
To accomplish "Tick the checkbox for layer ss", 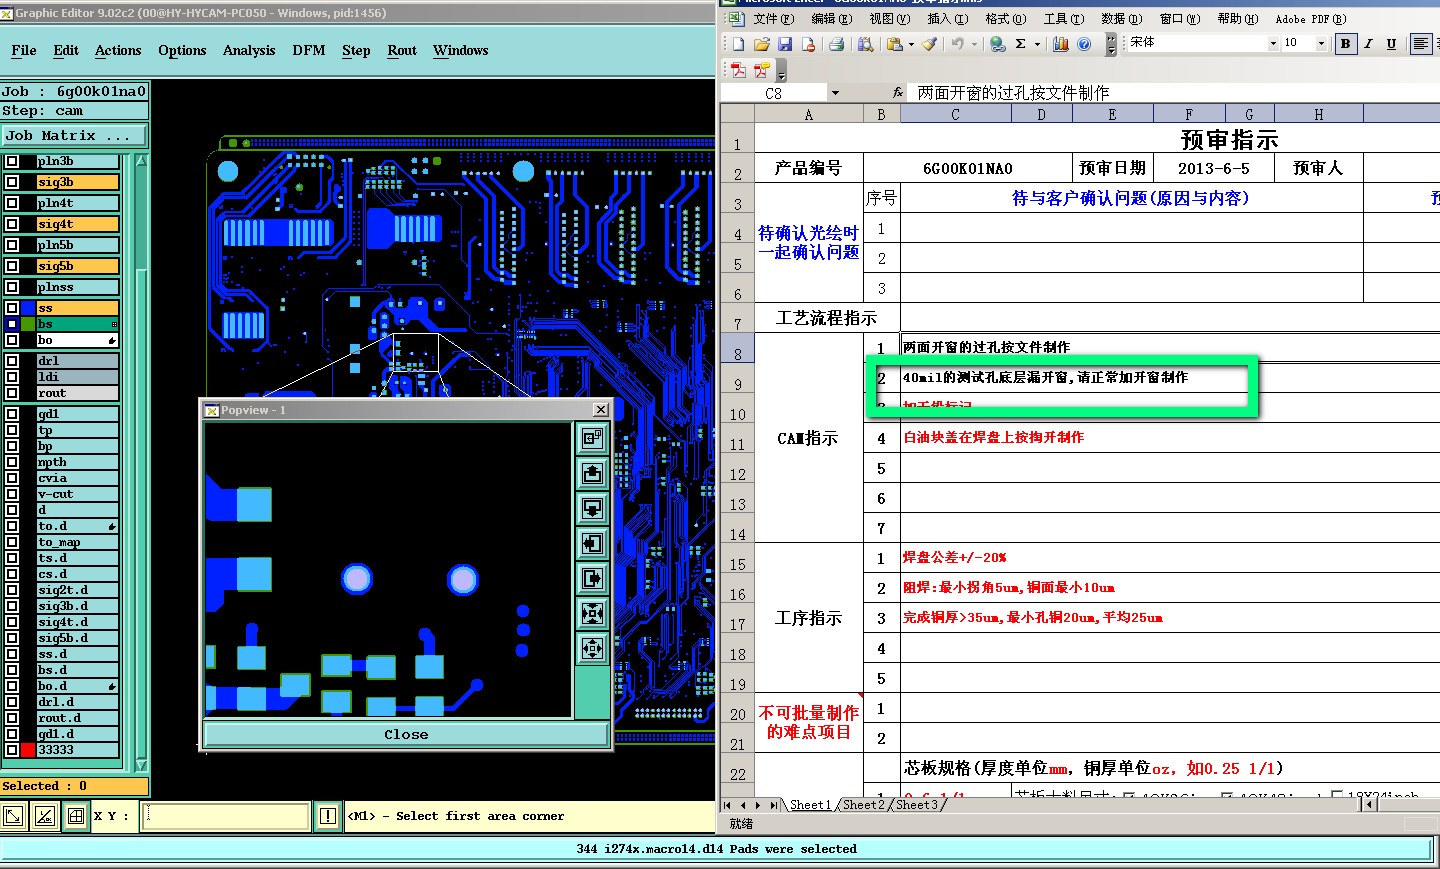I will click(12, 308).
